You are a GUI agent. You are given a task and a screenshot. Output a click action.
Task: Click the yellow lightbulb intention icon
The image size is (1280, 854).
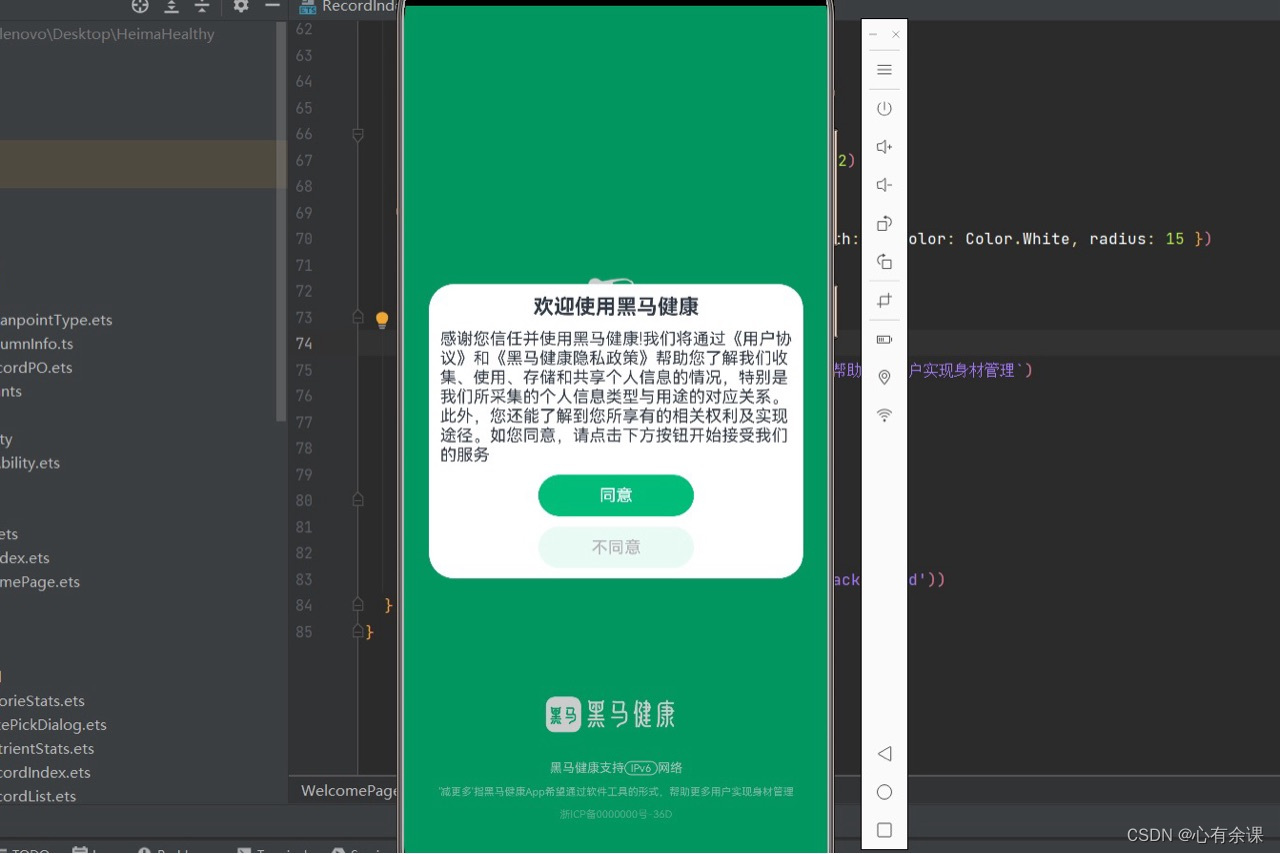[382, 320]
